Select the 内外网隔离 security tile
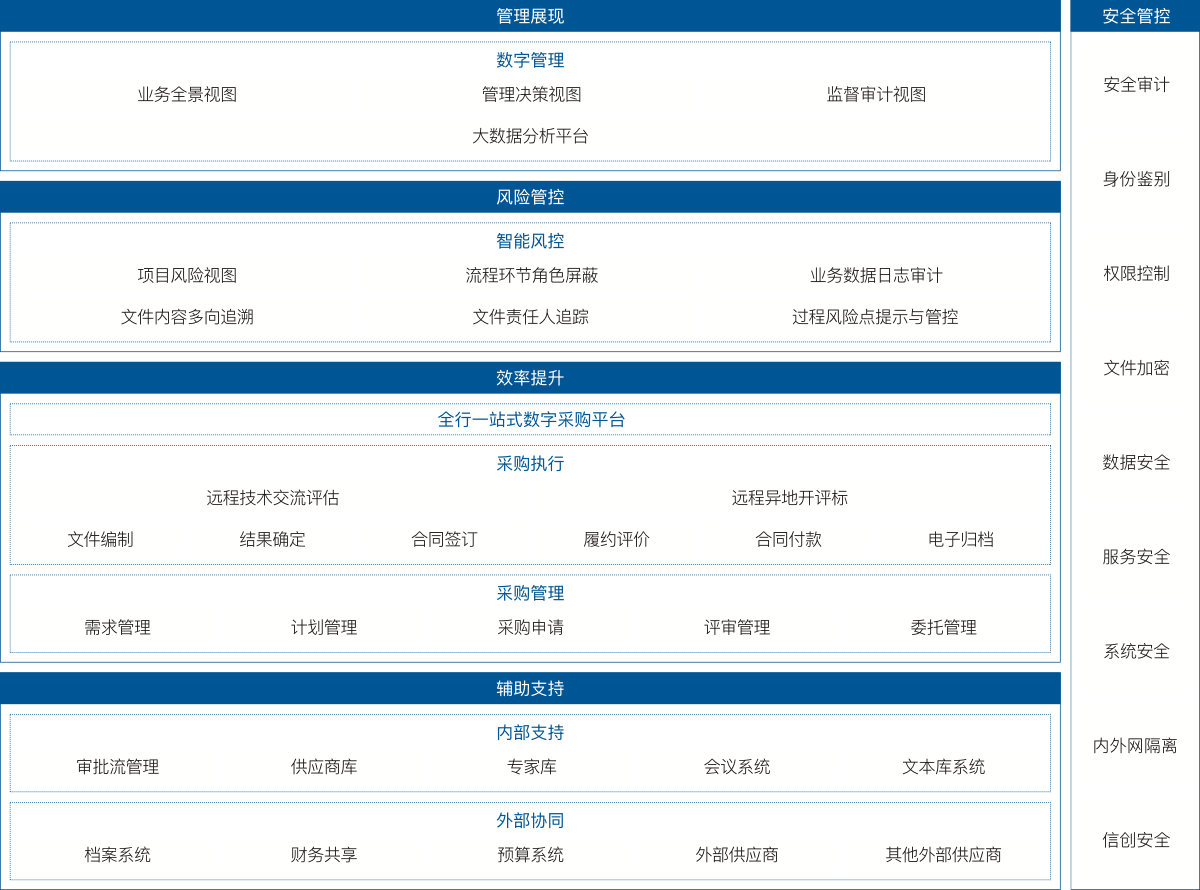The height and width of the screenshot is (890, 1200). (x=1136, y=746)
